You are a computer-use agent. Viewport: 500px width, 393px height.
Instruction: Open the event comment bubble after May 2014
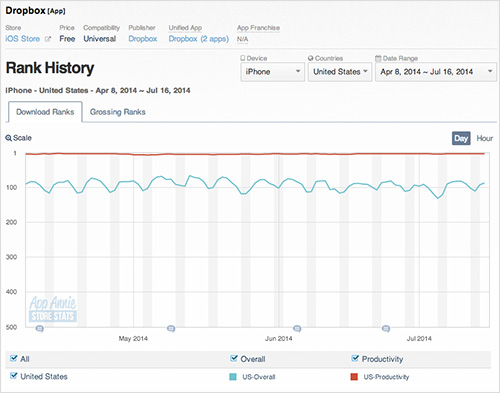coord(171,329)
